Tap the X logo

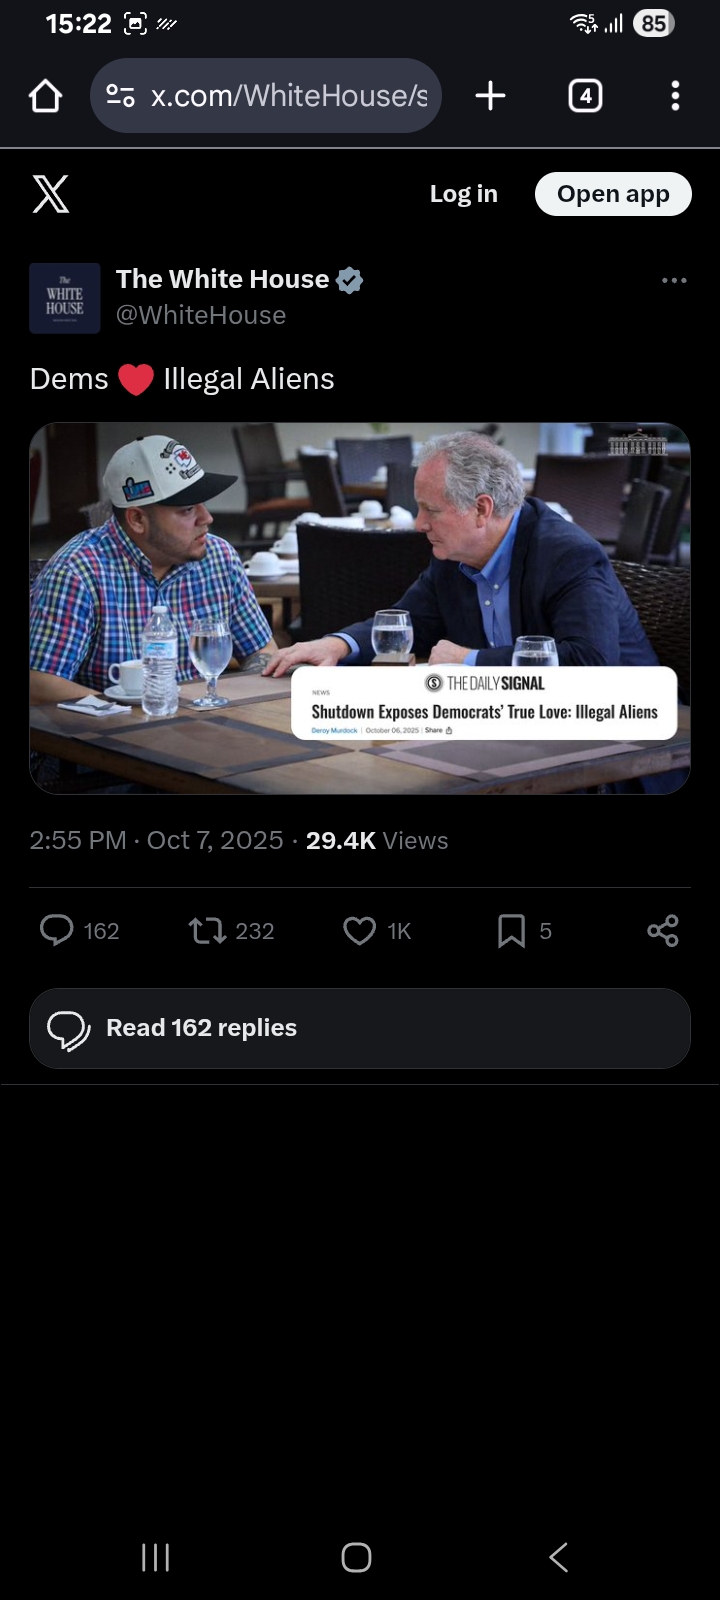coord(51,194)
